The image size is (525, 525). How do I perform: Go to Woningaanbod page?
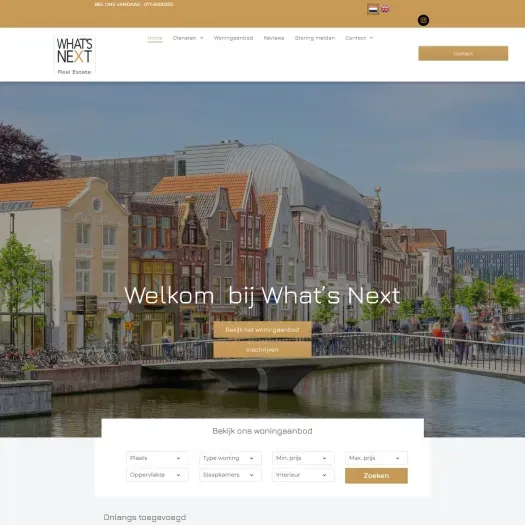pos(233,38)
